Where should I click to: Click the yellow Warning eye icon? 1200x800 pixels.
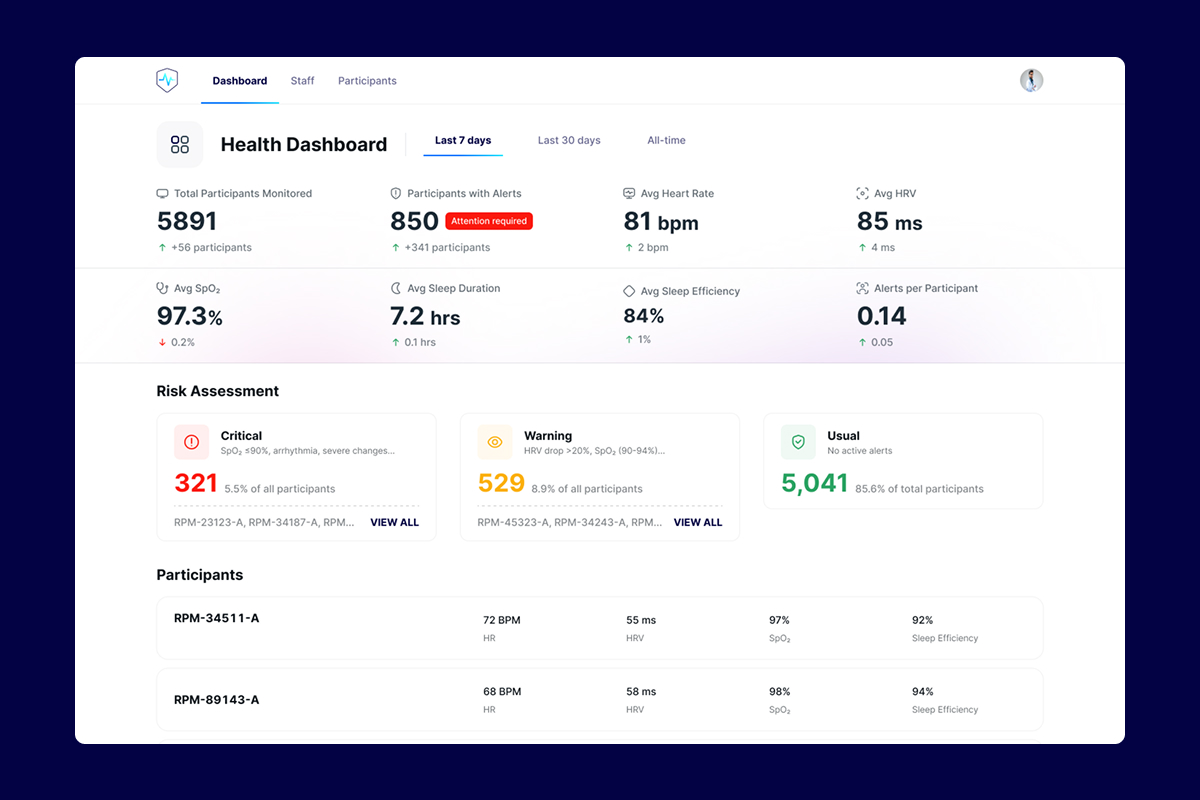pos(495,442)
